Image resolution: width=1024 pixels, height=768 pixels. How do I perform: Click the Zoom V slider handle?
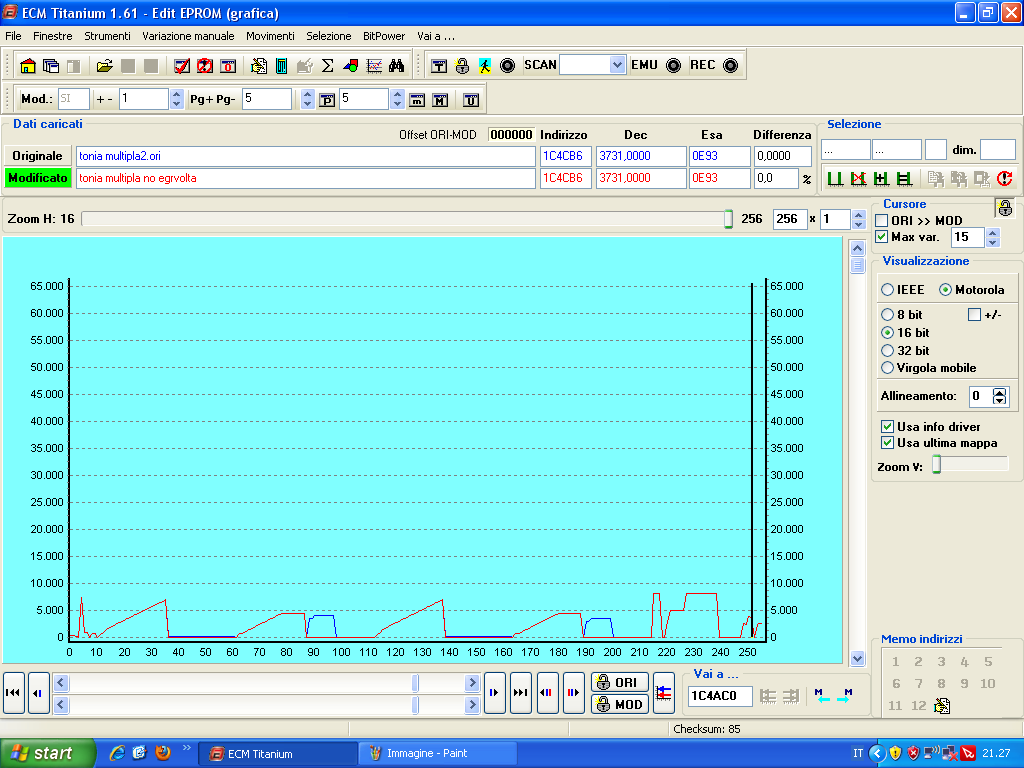937,464
